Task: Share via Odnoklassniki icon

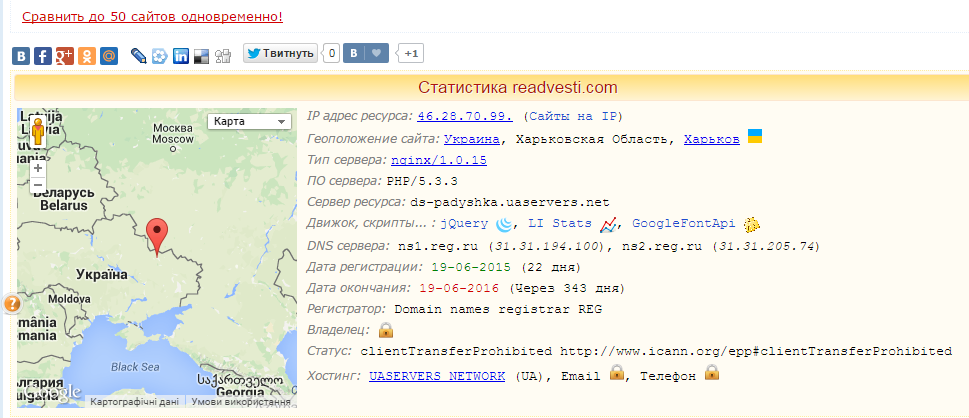Action: click(87, 56)
